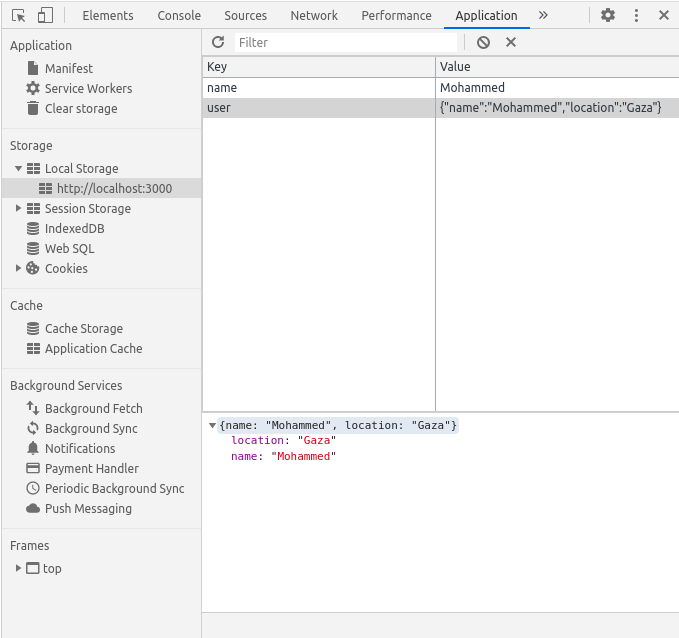Sort by the Value column header
The image size is (679, 638).
coord(557,67)
